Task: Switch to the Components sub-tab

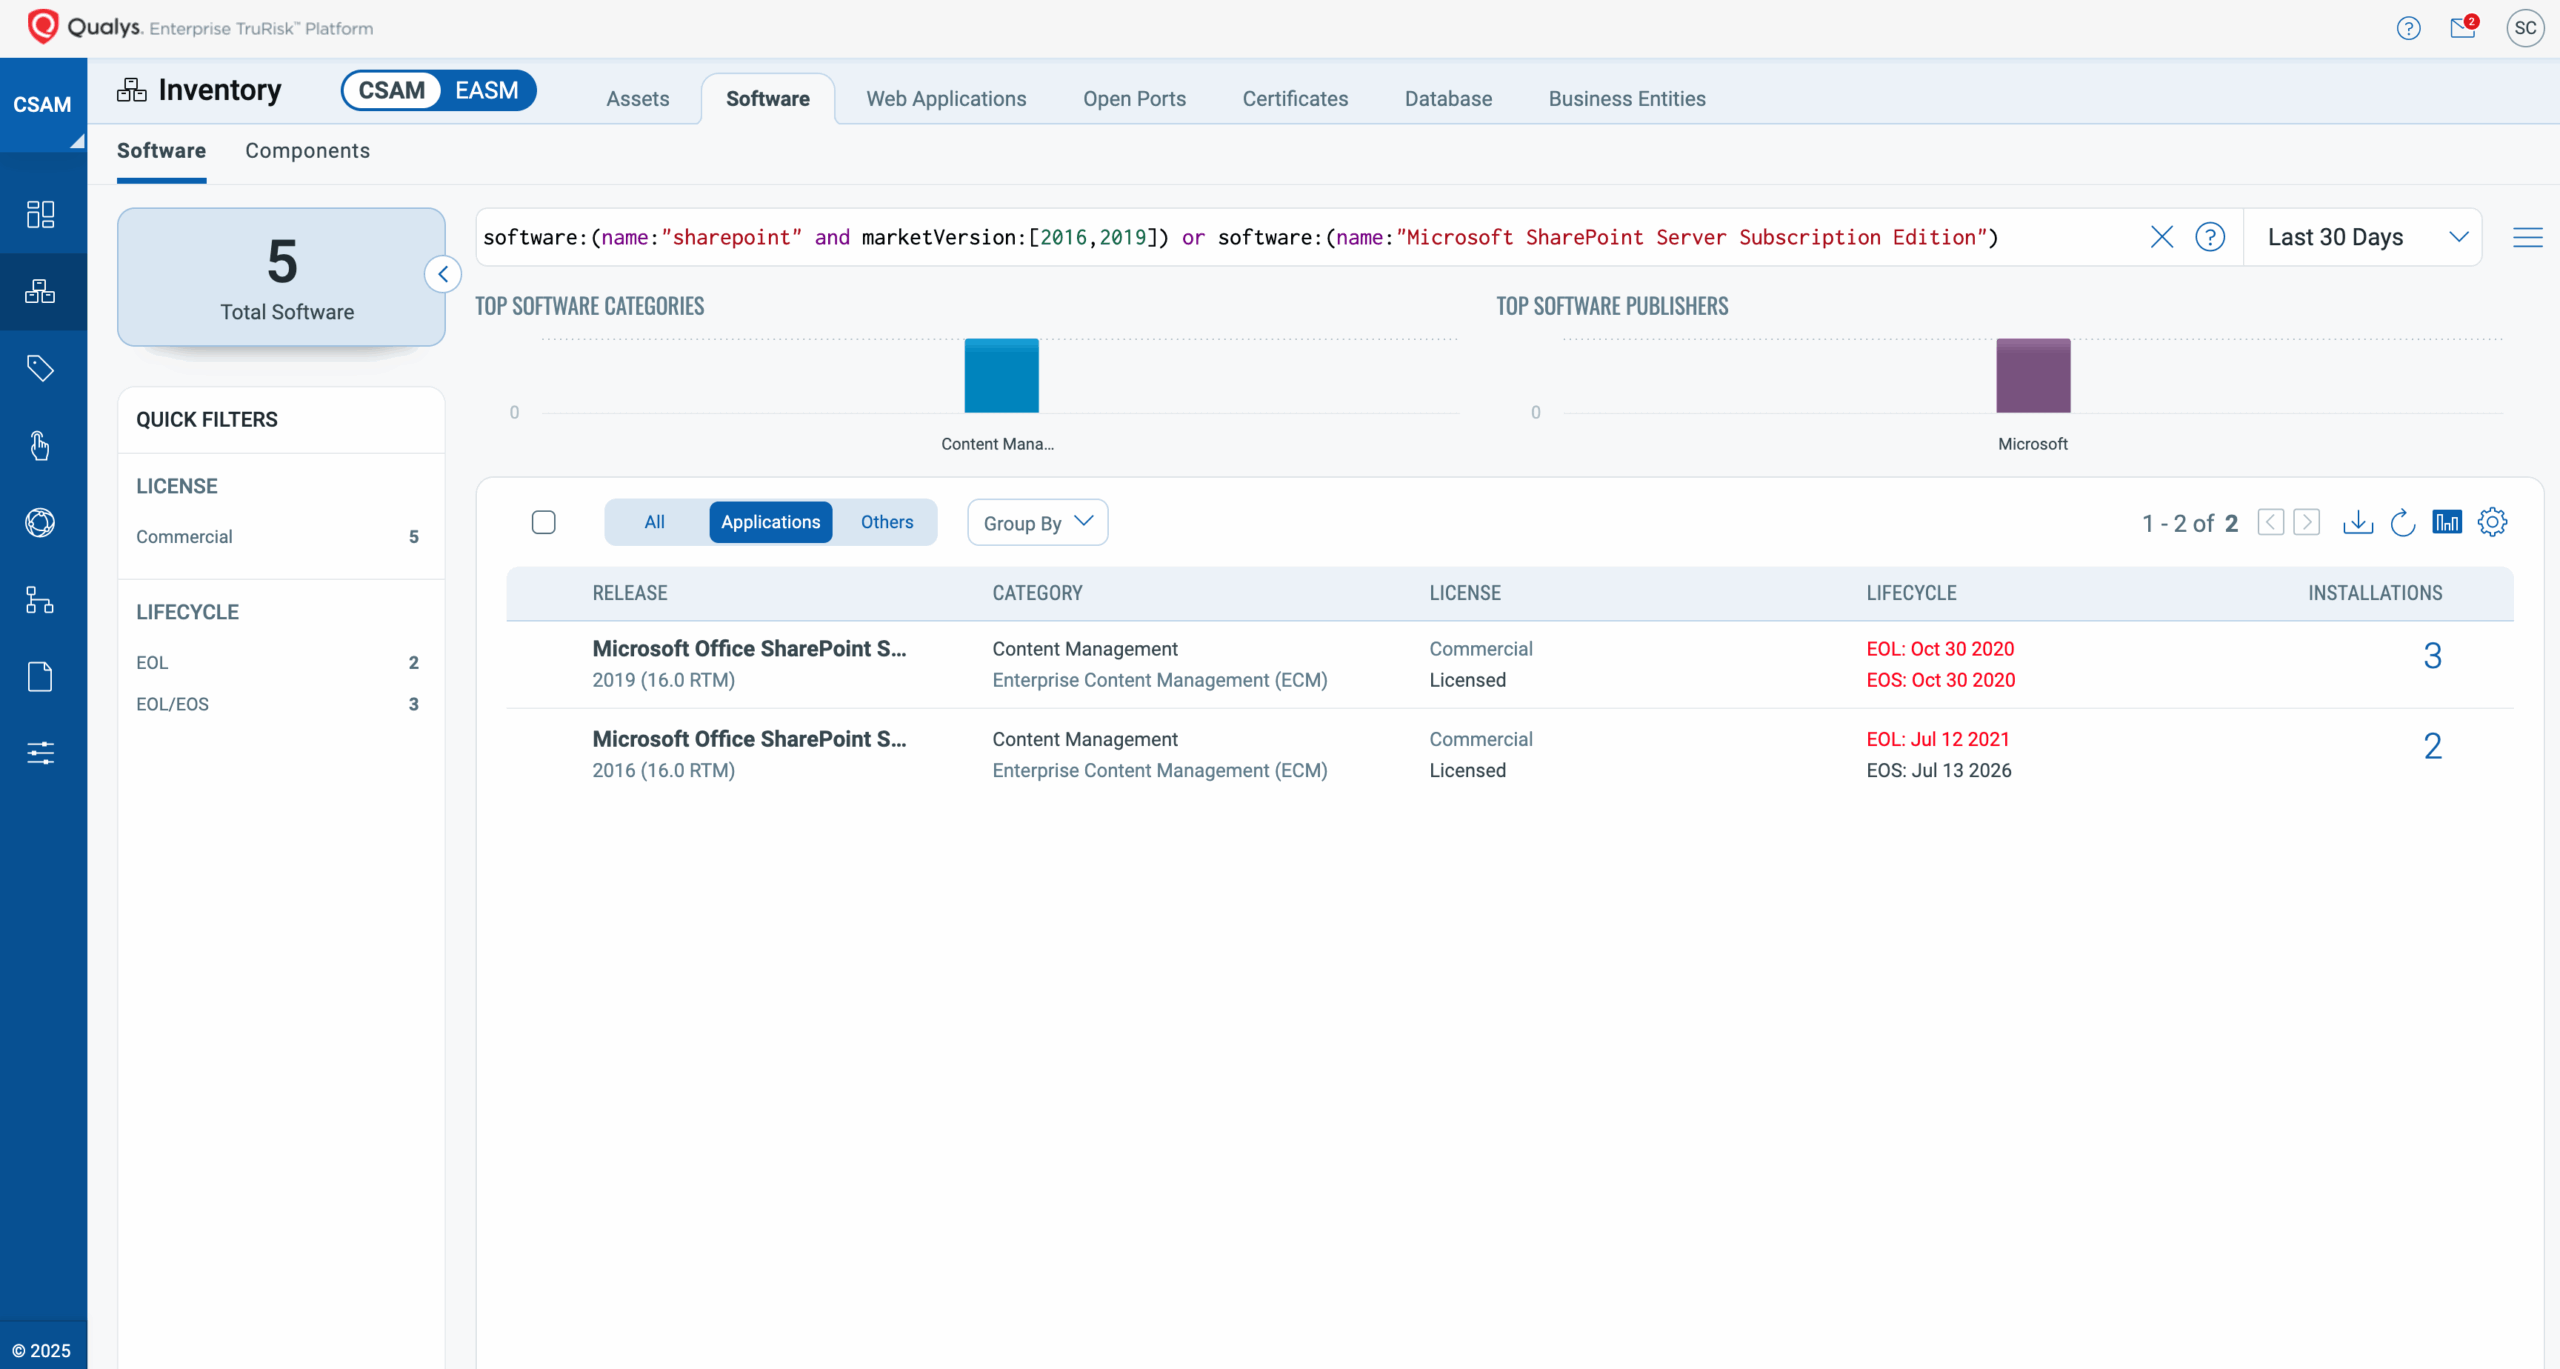Action: tap(307, 150)
